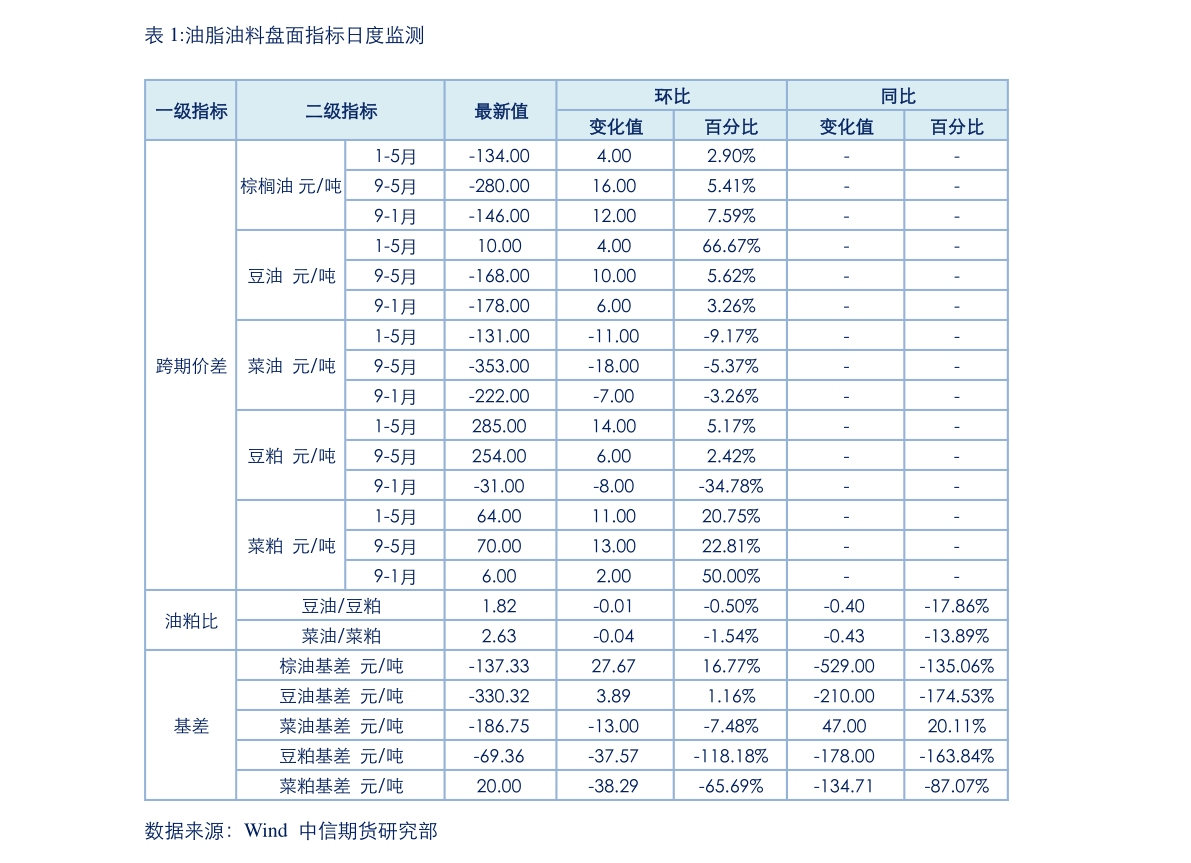Click the value '-529.00'
Image resolution: width=1191 pixels, height=863 pixels.
point(844,666)
